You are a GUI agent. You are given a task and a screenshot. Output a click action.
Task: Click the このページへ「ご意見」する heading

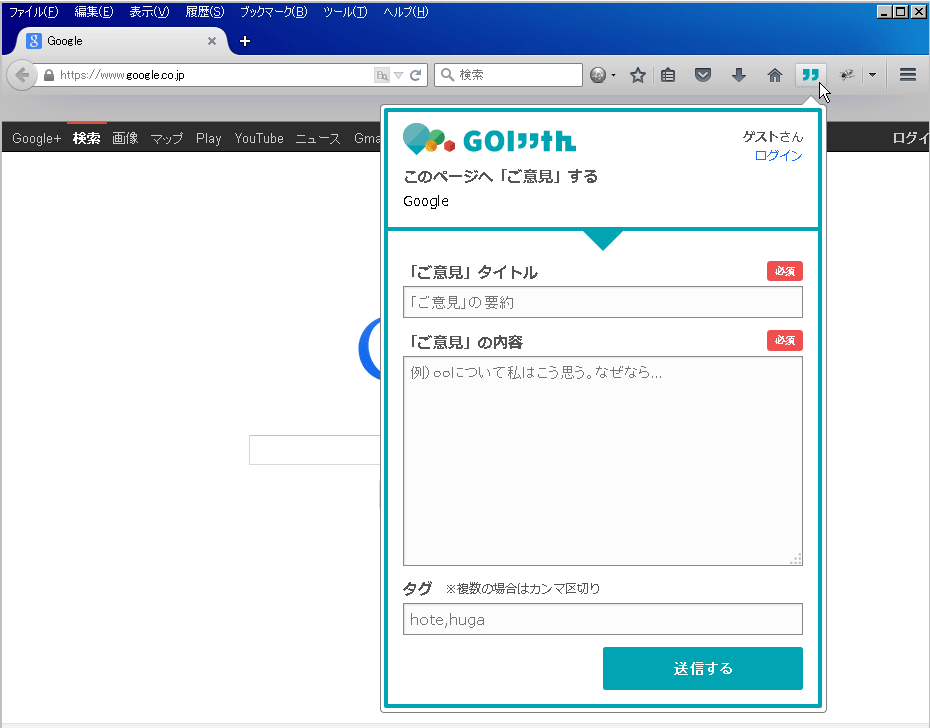coord(500,176)
